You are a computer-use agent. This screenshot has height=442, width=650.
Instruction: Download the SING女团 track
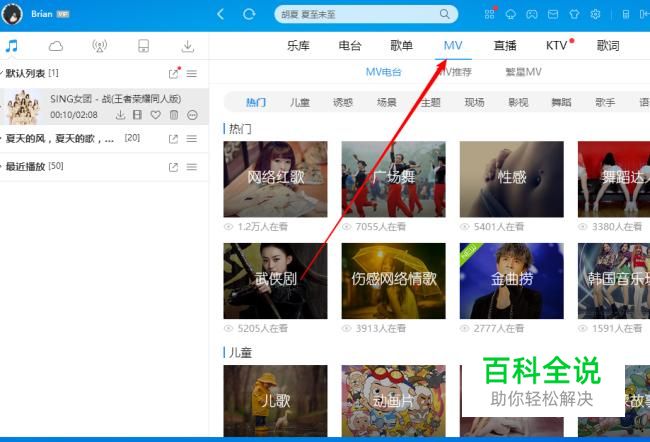(x=120, y=115)
